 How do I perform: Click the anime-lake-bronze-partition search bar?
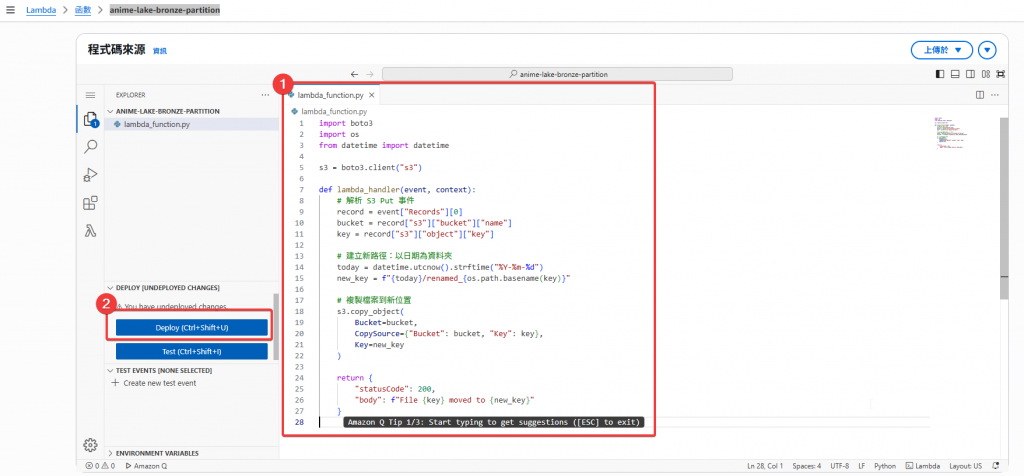click(x=557, y=74)
